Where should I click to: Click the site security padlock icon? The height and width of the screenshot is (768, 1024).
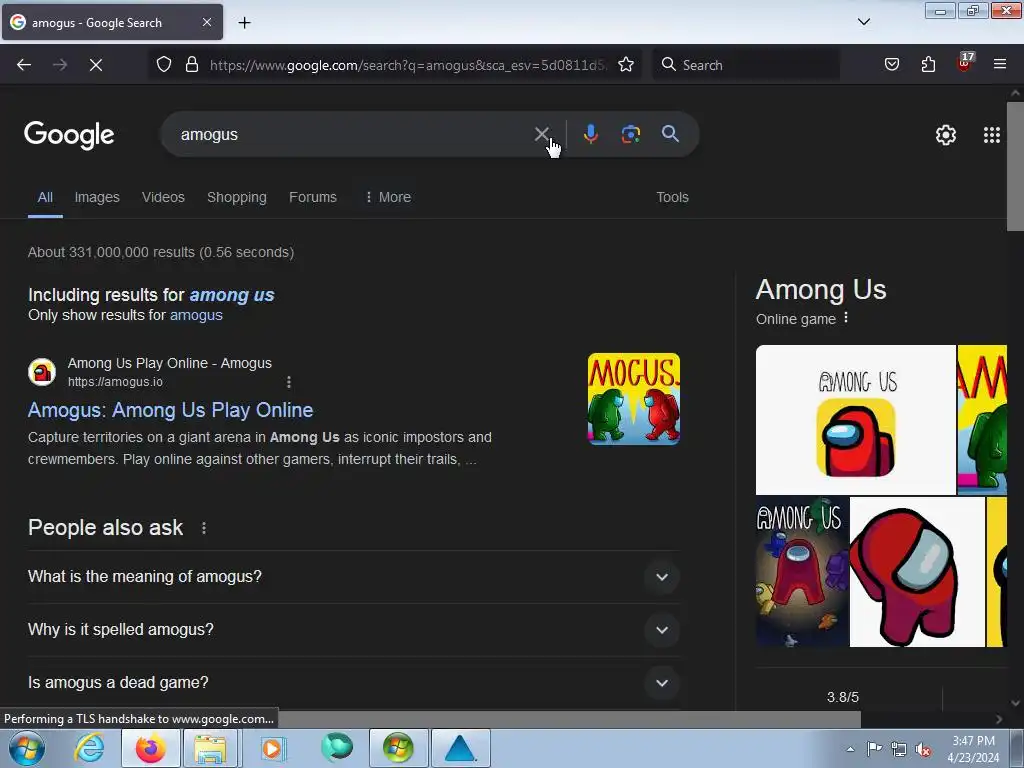click(x=191, y=65)
